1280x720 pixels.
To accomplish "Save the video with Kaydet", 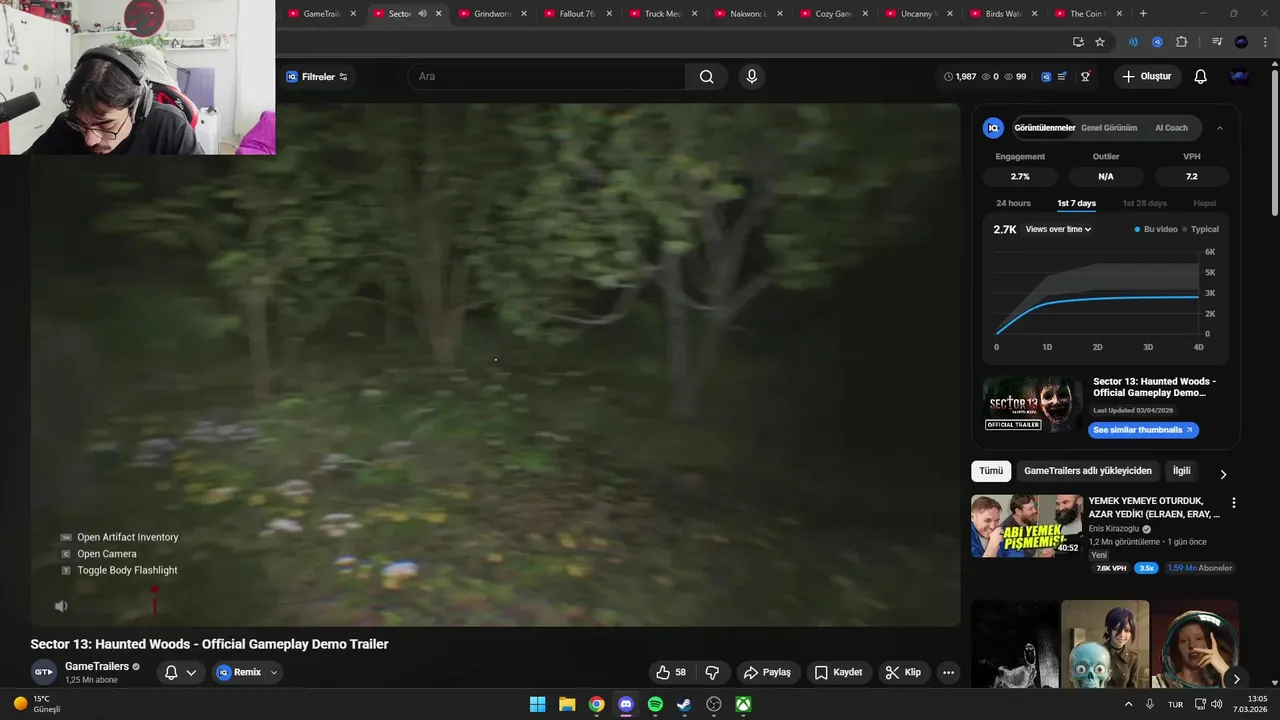I will click(x=838, y=672).
